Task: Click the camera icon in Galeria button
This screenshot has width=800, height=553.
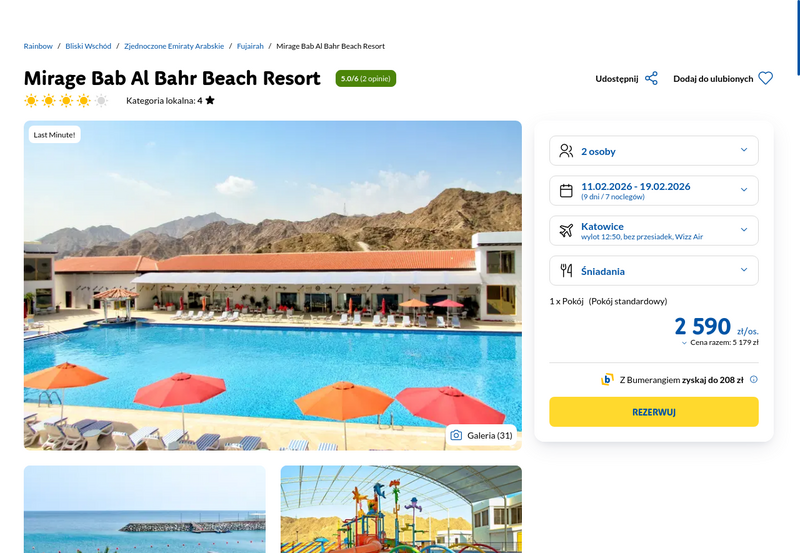Action: pyautogui.click(x=456, y=435)
